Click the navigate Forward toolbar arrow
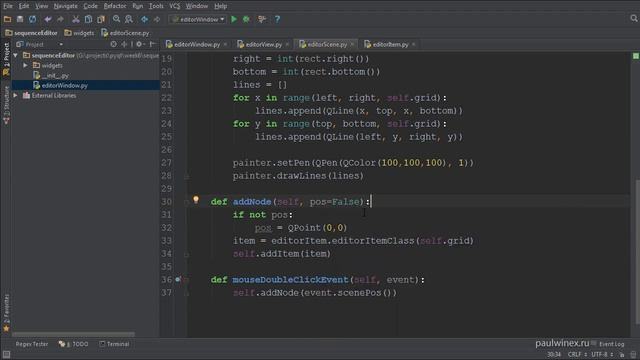 tap(157, 19)
